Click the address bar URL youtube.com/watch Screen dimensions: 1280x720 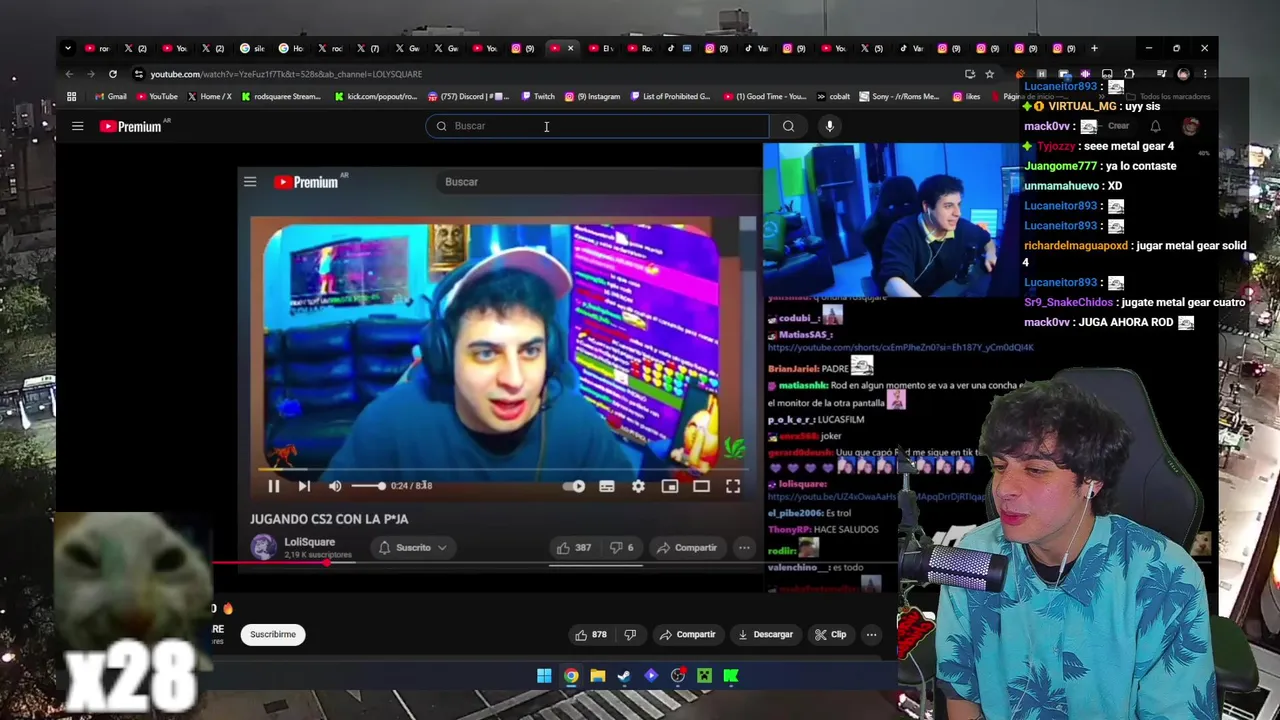[286, 74]
